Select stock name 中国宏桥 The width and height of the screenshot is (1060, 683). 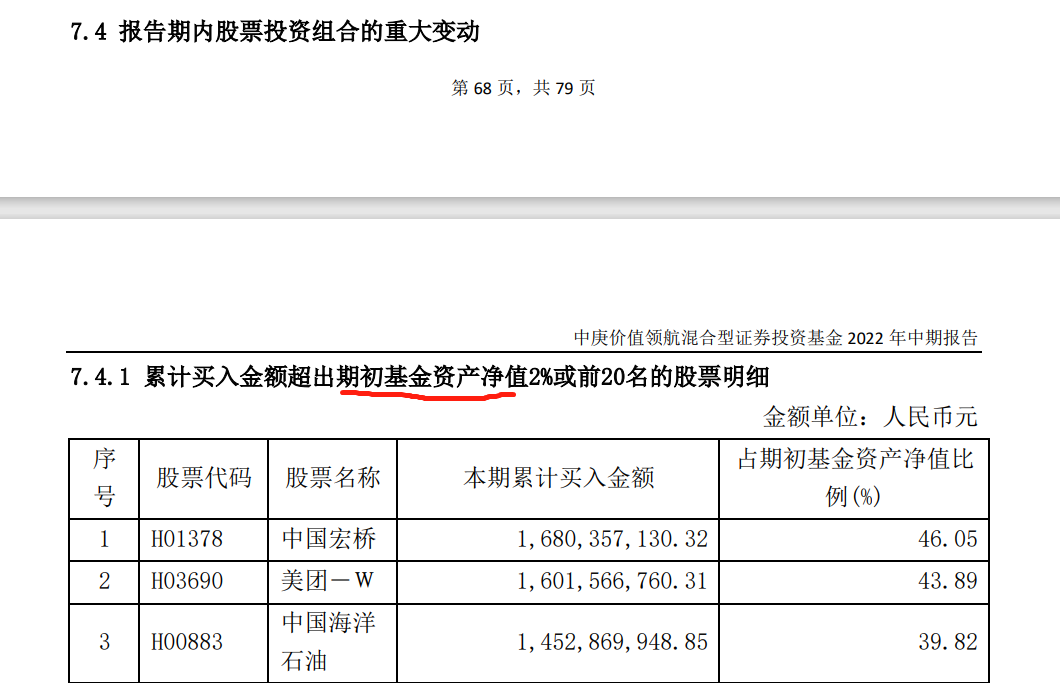(329, 539)
